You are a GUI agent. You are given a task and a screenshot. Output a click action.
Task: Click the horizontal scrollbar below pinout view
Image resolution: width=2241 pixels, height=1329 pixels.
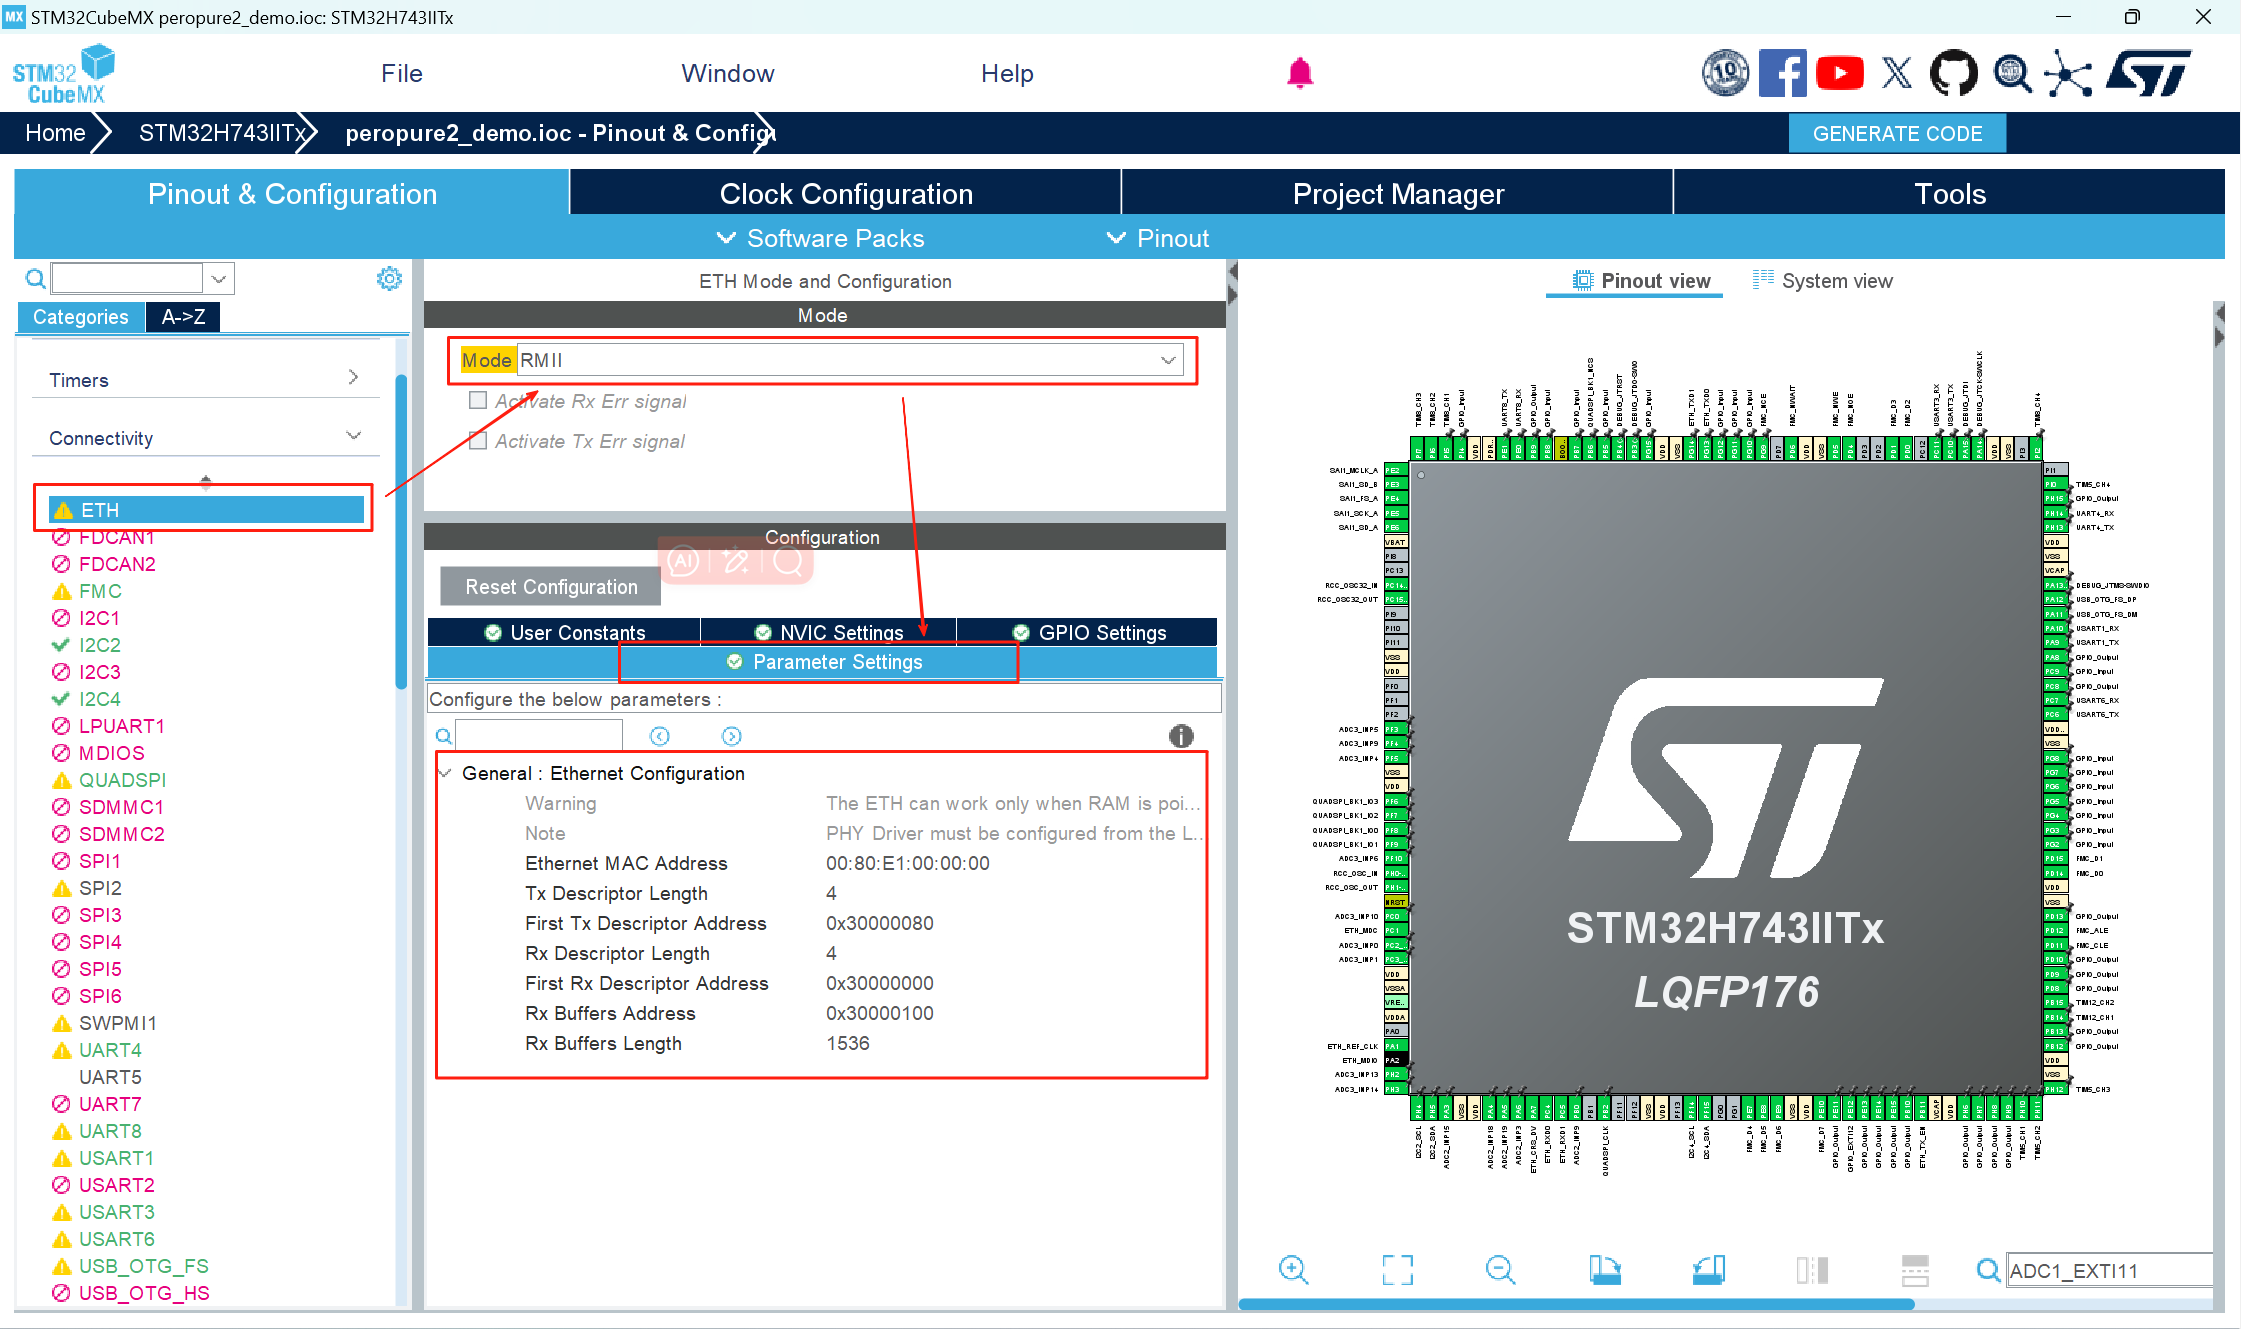(x=1575, y=1304)
